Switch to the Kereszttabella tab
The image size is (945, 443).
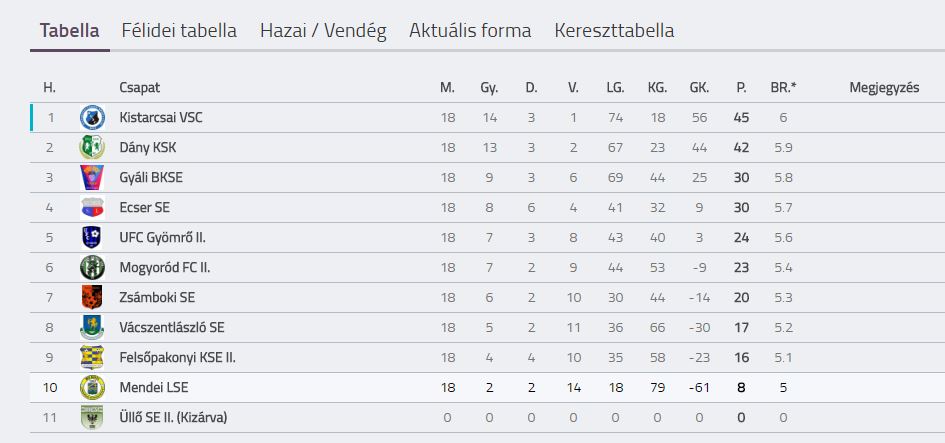click(614, 31)
